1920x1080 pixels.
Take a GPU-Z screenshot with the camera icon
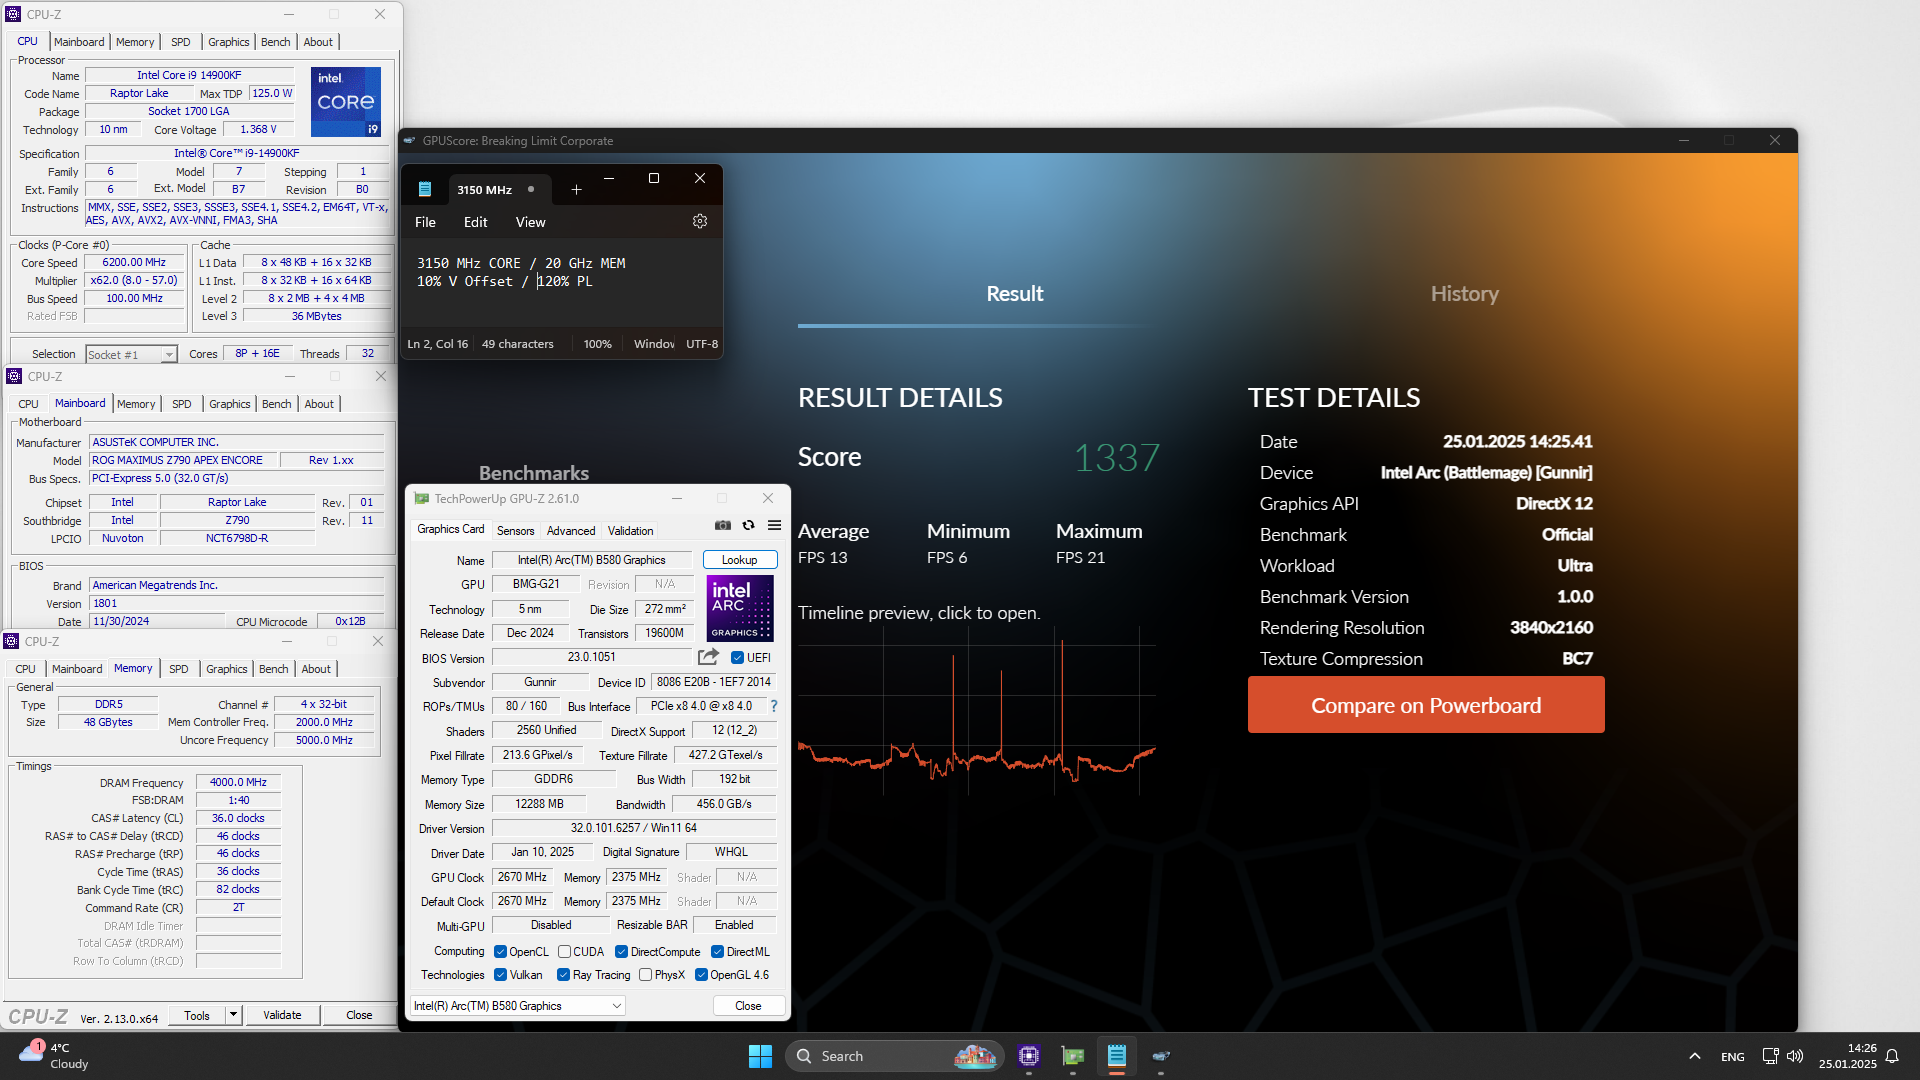click(x=723, y=525)
